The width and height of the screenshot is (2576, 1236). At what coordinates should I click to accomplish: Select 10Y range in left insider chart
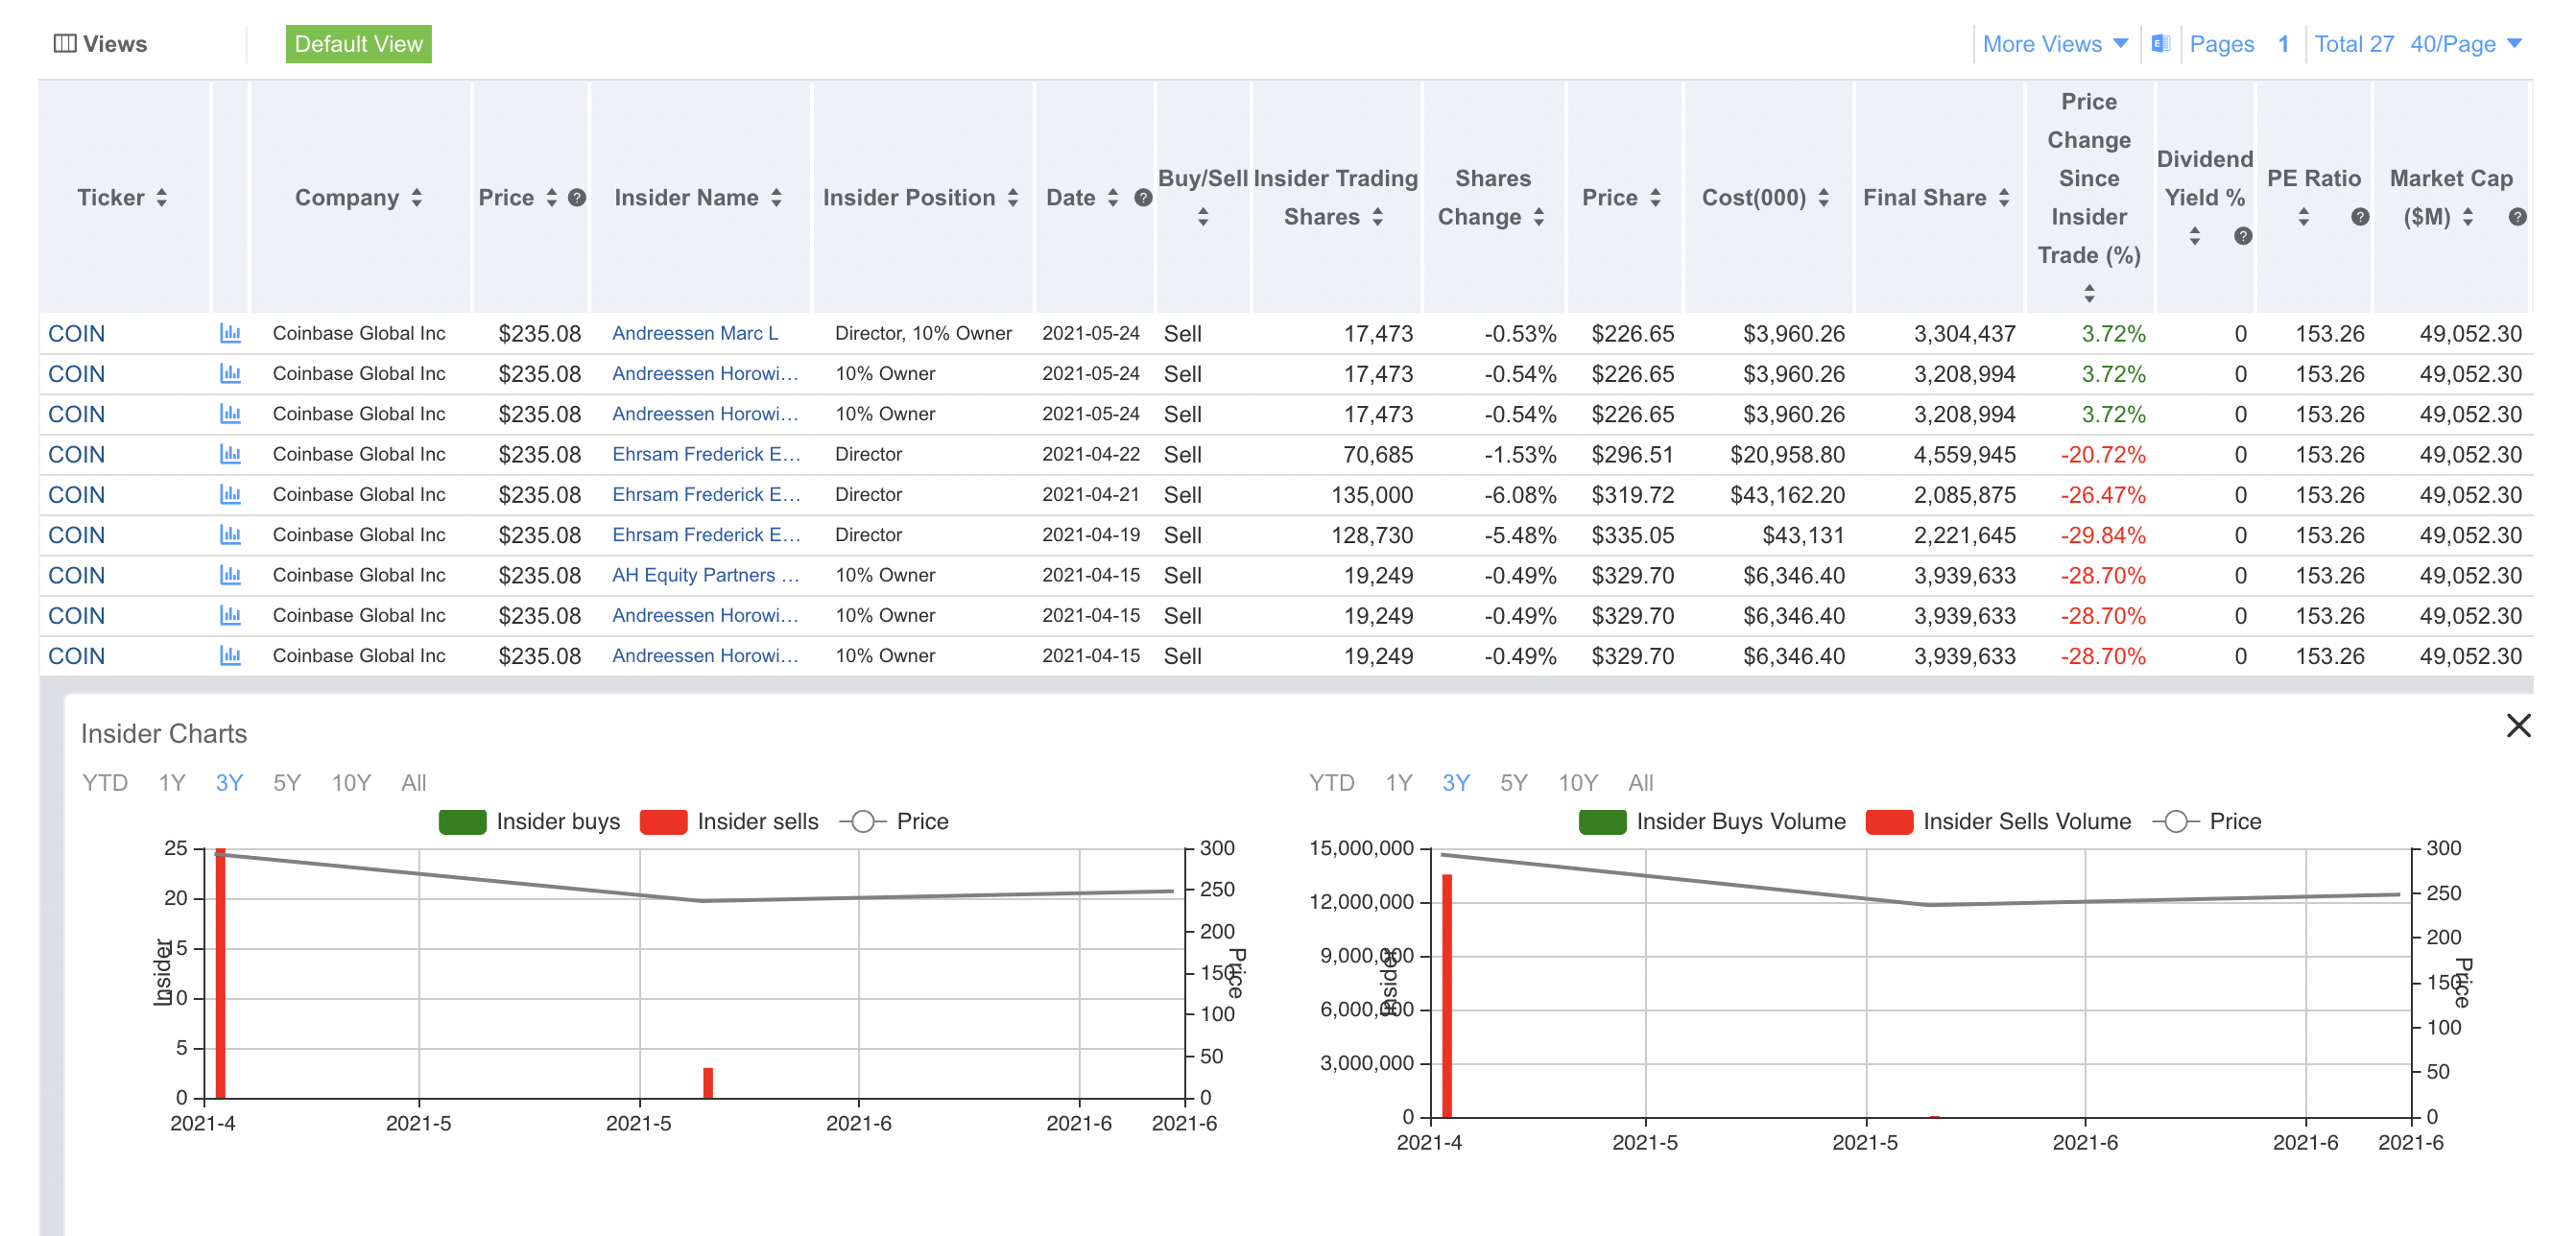pyautogui.click(x=351, y=783)
